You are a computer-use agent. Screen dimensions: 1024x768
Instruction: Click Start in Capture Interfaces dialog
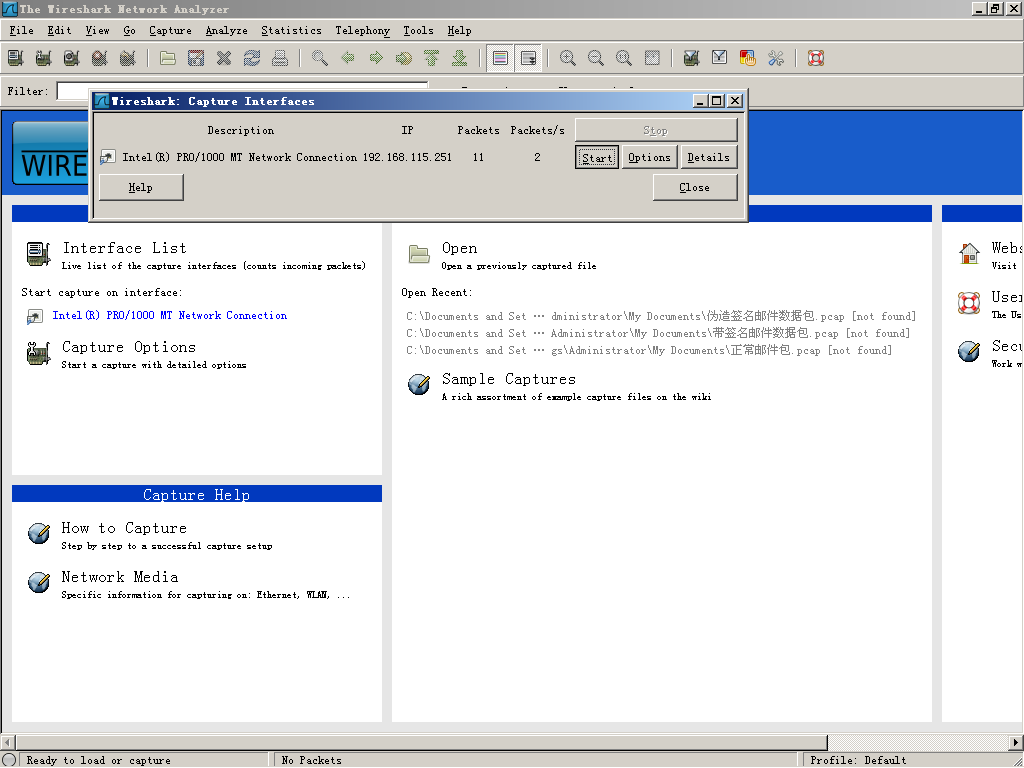pyautogui.click(x=597, y=157)
